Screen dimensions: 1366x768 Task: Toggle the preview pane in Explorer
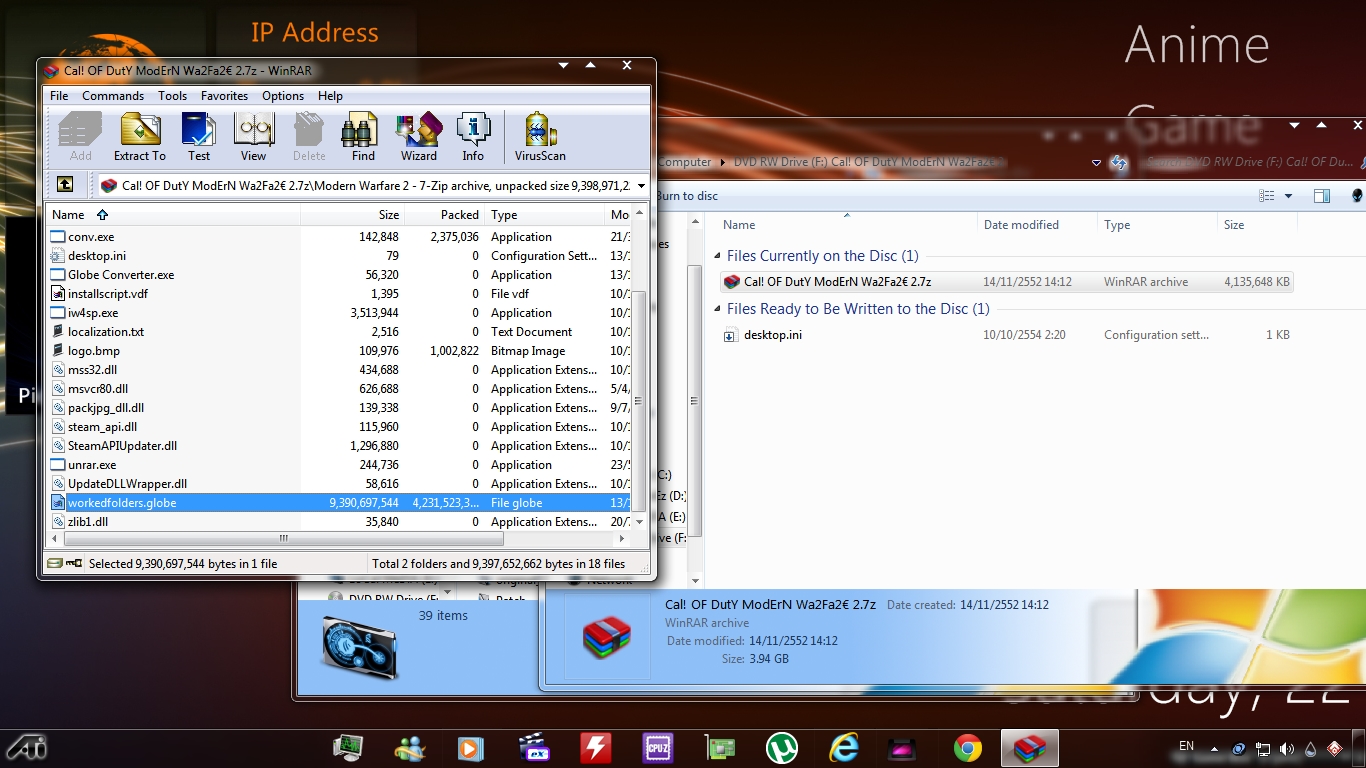click(x=1322, y=196)
